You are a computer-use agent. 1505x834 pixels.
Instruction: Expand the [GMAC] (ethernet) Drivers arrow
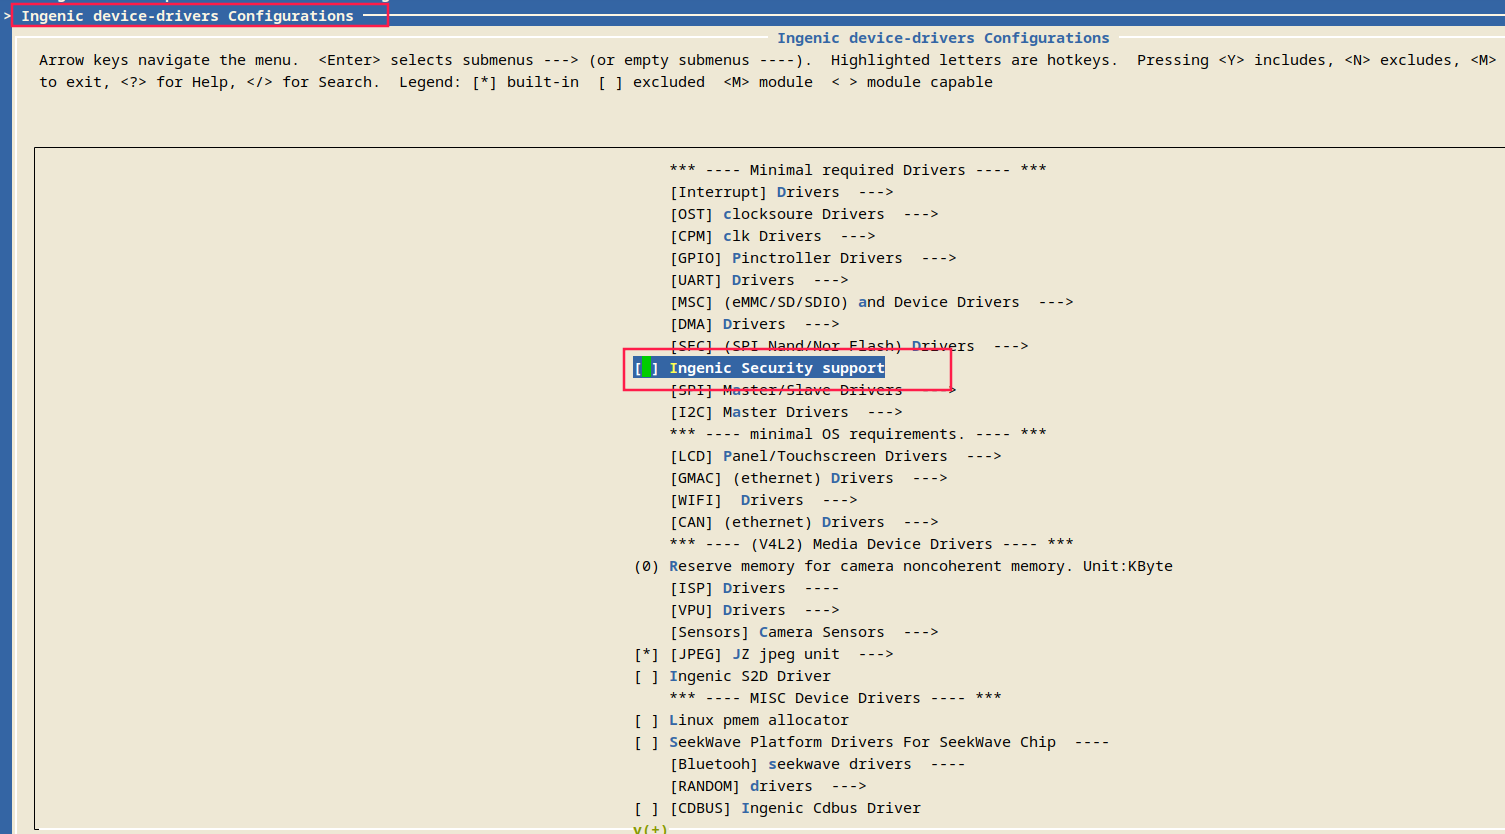[930, 478]
